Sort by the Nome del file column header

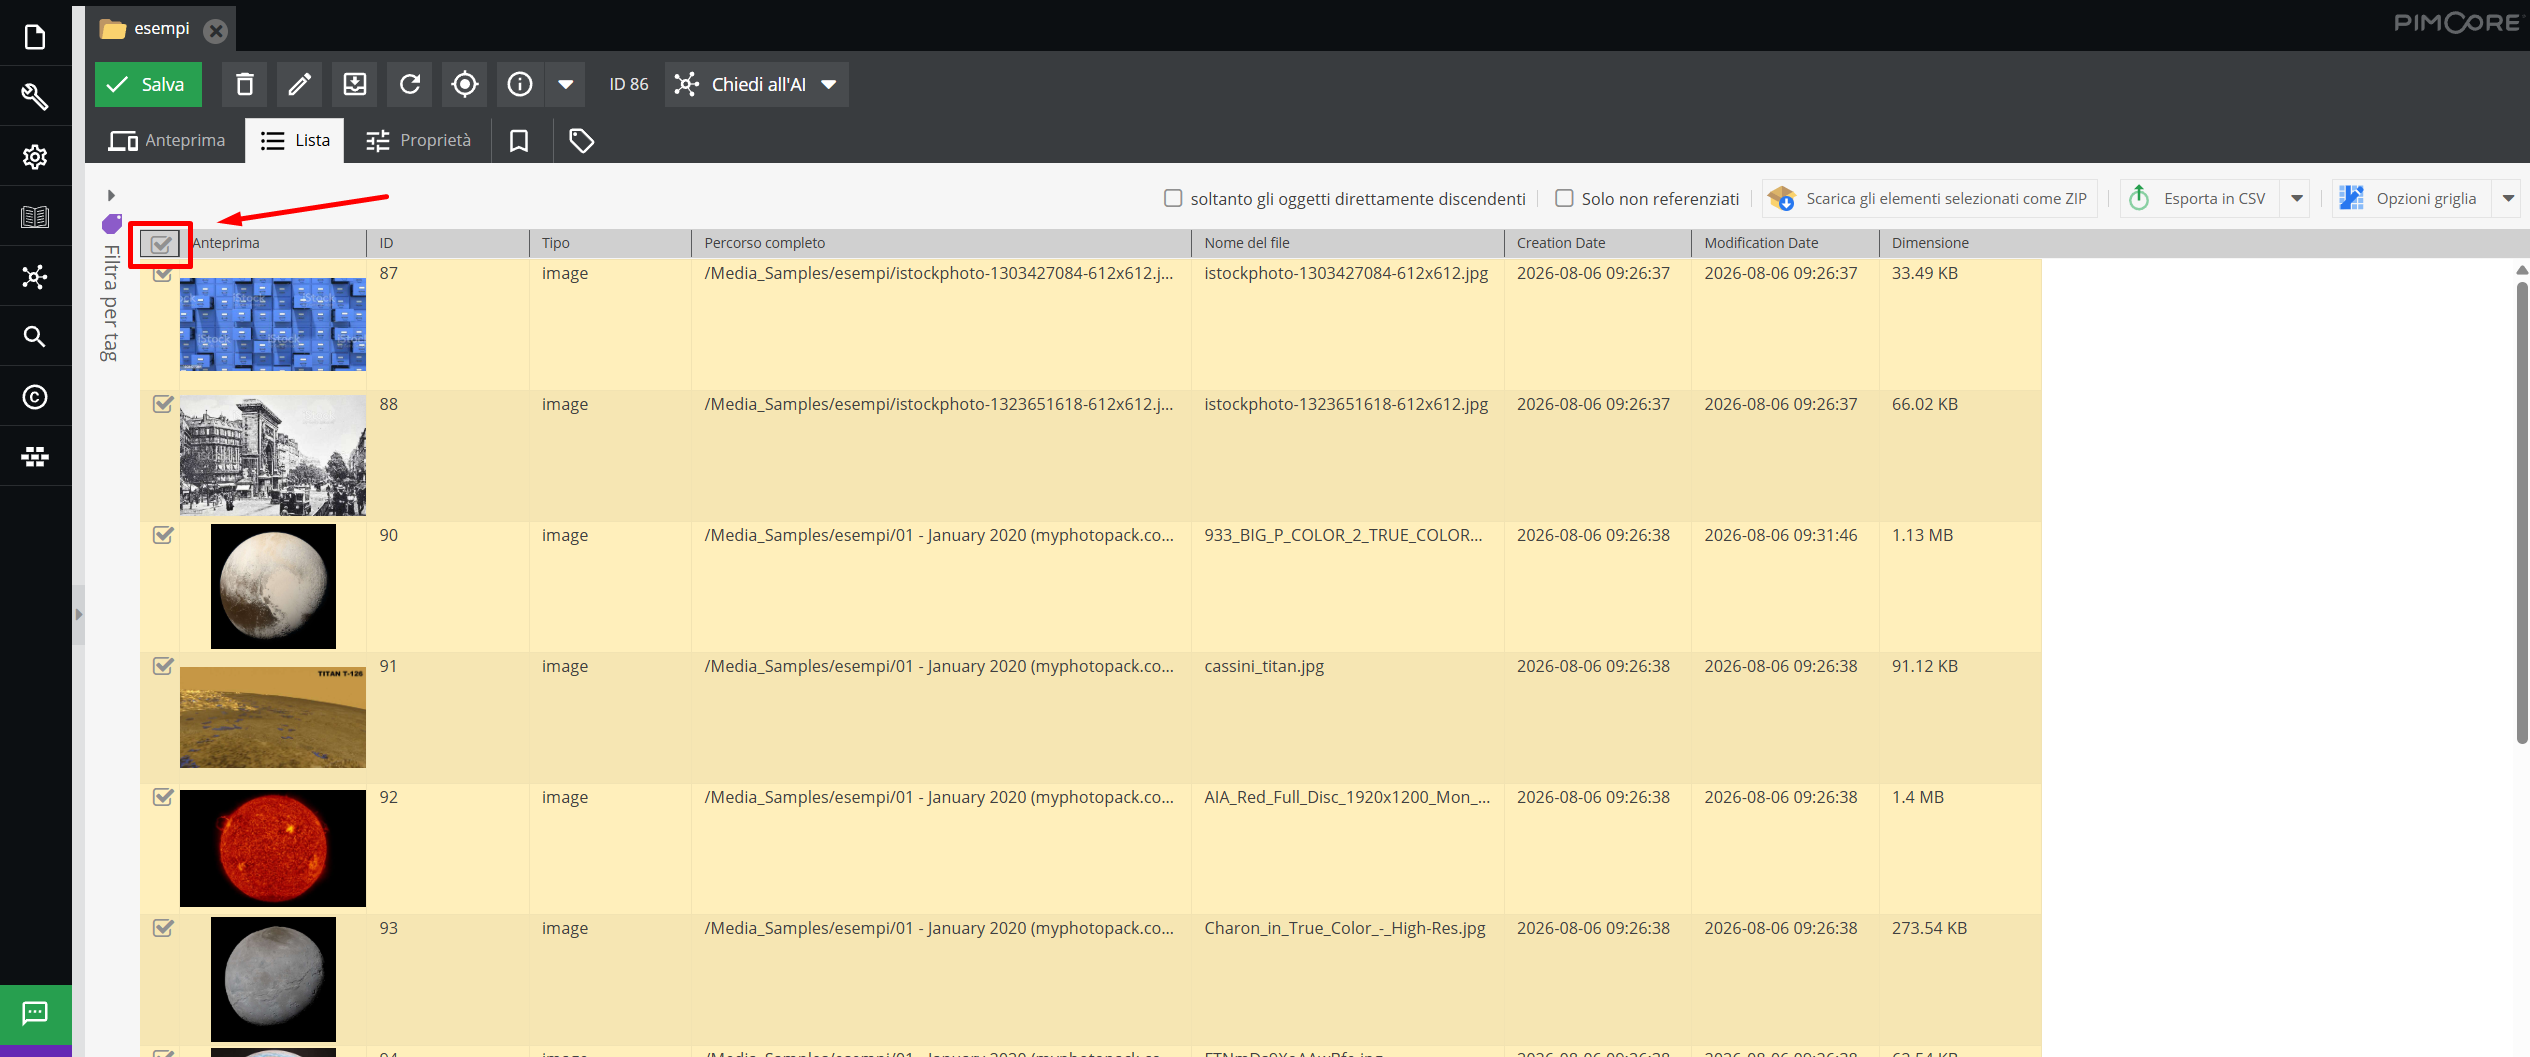point(1347,243)
